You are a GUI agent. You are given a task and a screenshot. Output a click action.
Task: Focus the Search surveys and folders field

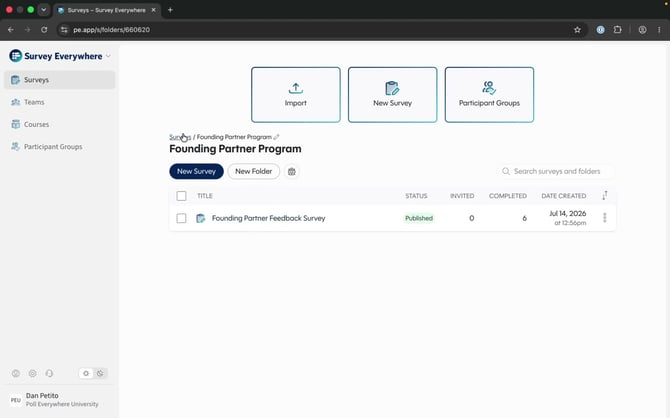[x=557, y=171]
